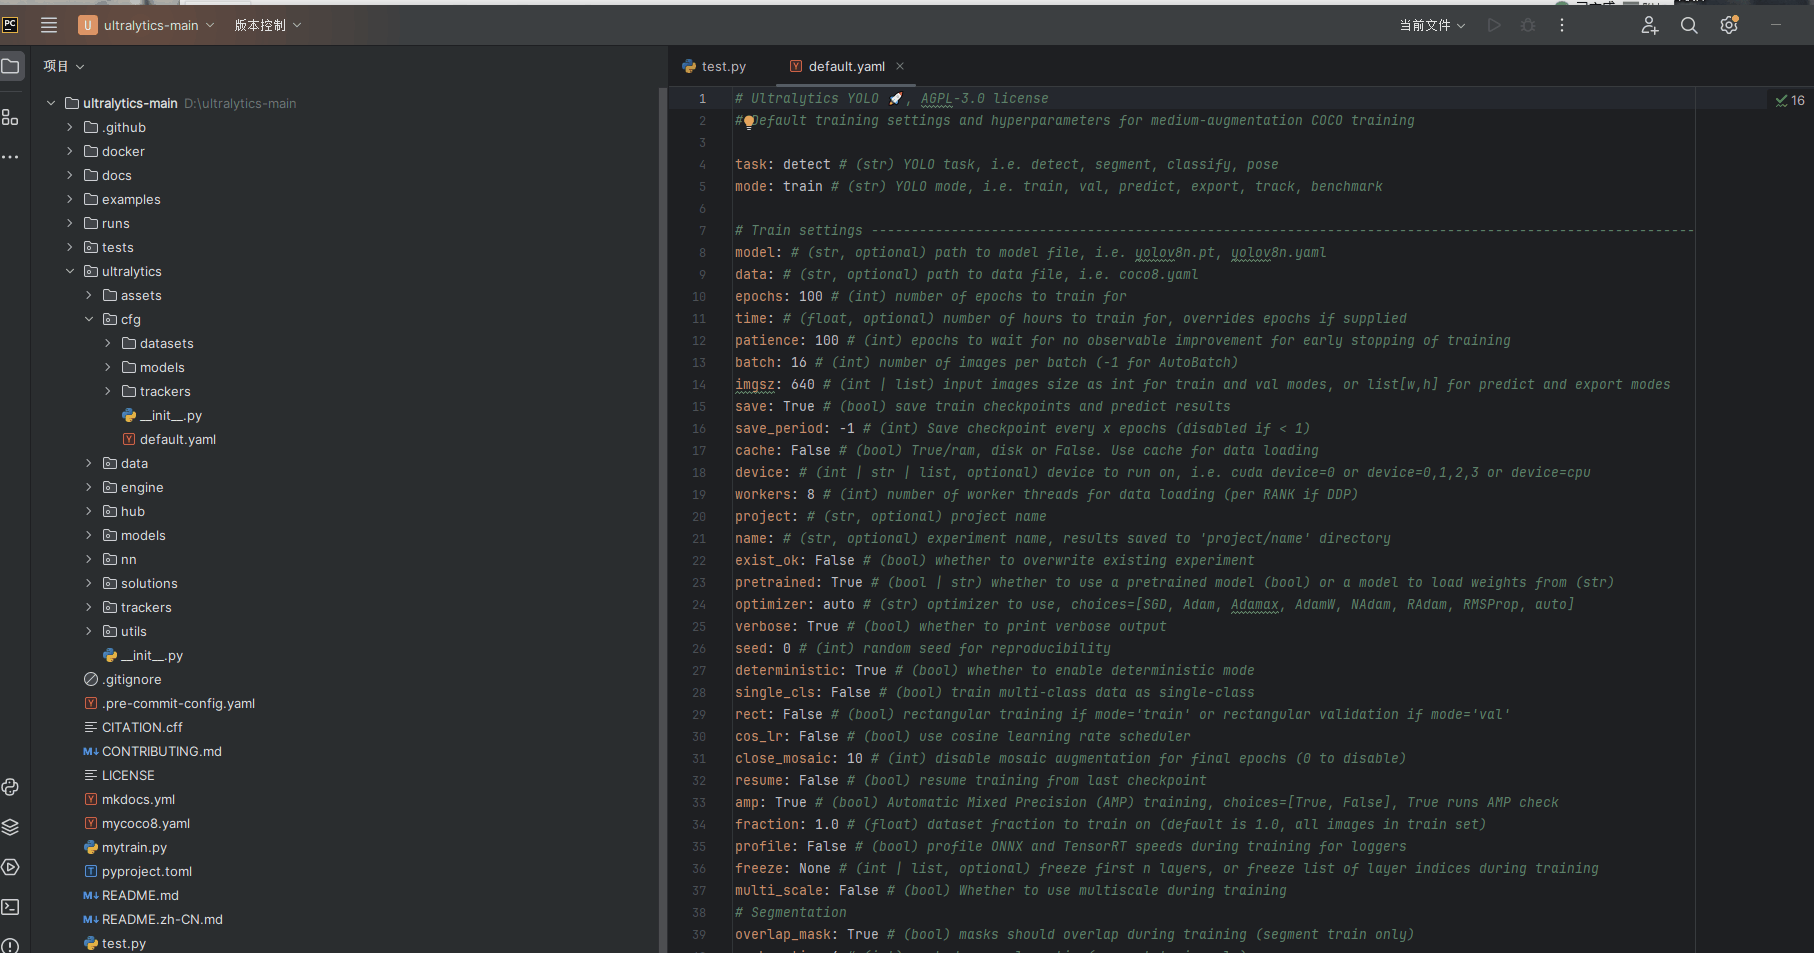Open Code With Me user icon

(x=1649, y=25)
